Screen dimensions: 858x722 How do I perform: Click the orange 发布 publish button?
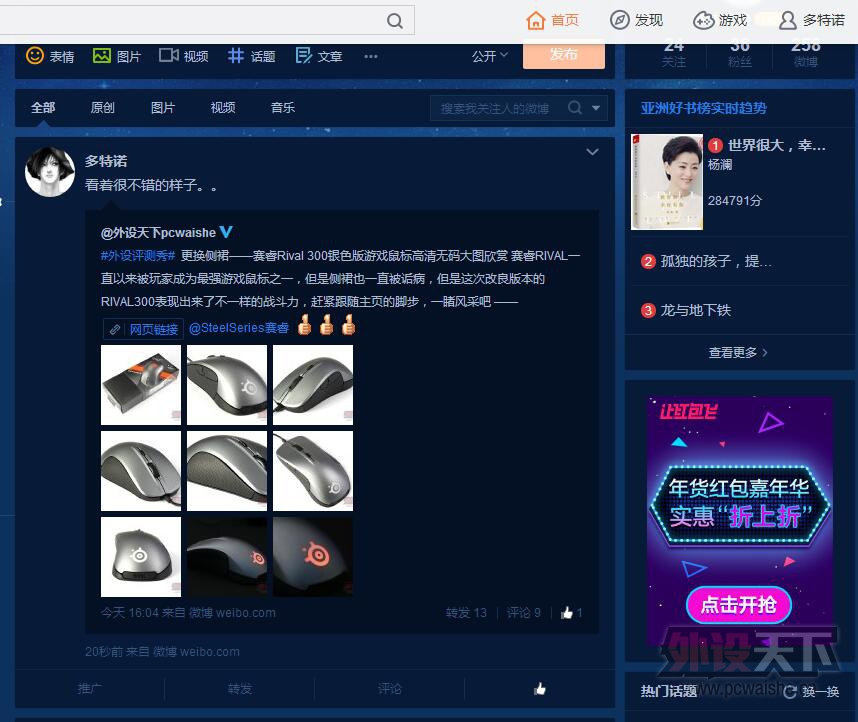(x=564, y=55)
